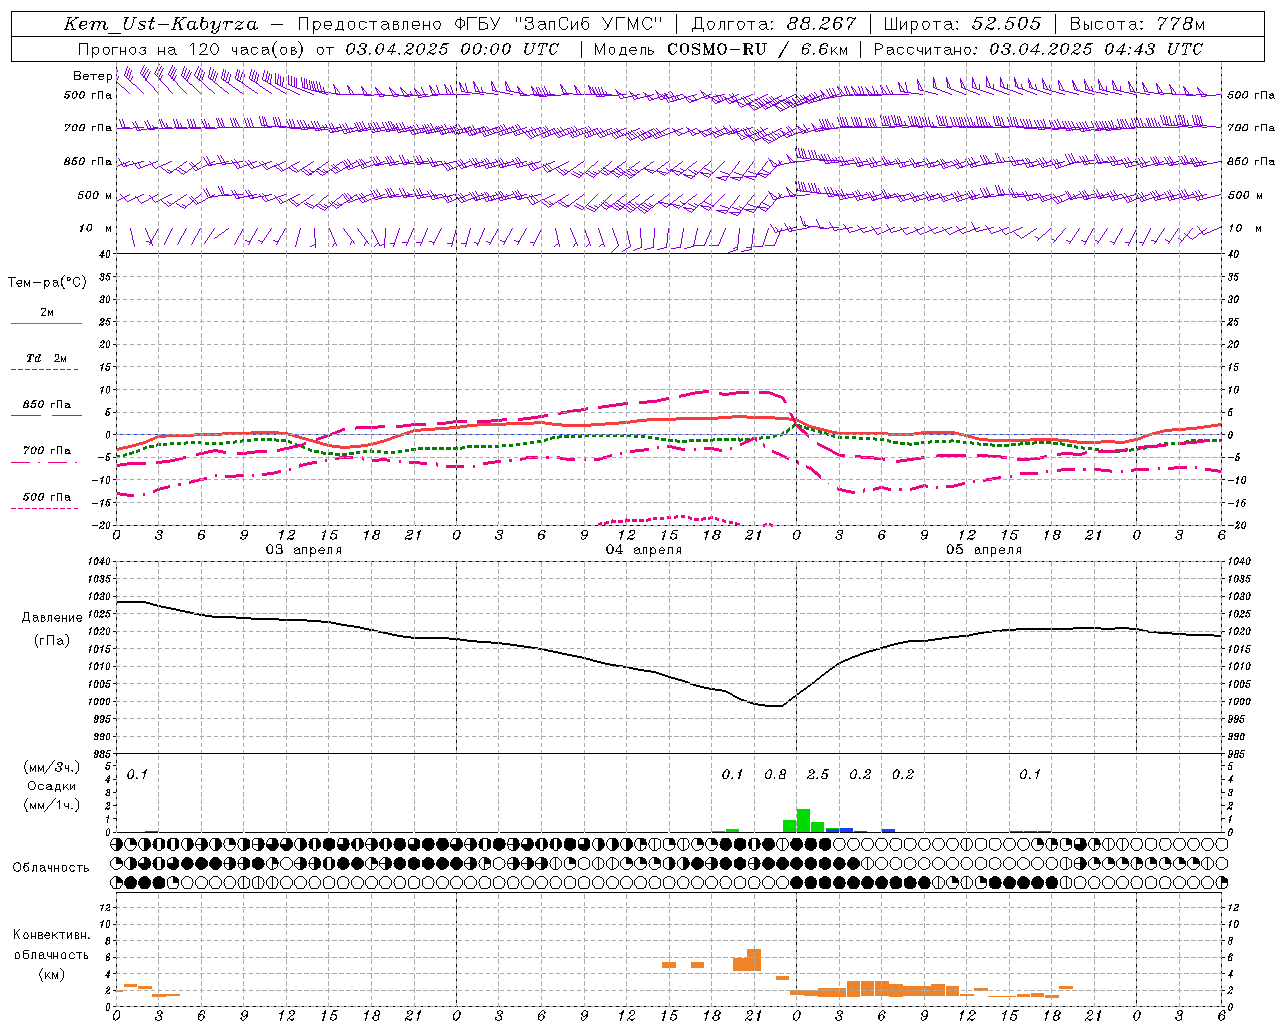This screenshot has width=1280, height=1024.
Task: Click the 03 апреля date label
Action: 303,550
